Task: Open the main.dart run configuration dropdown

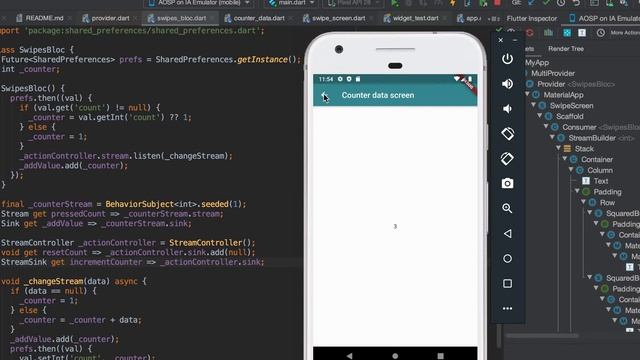Action: point(292,3)
